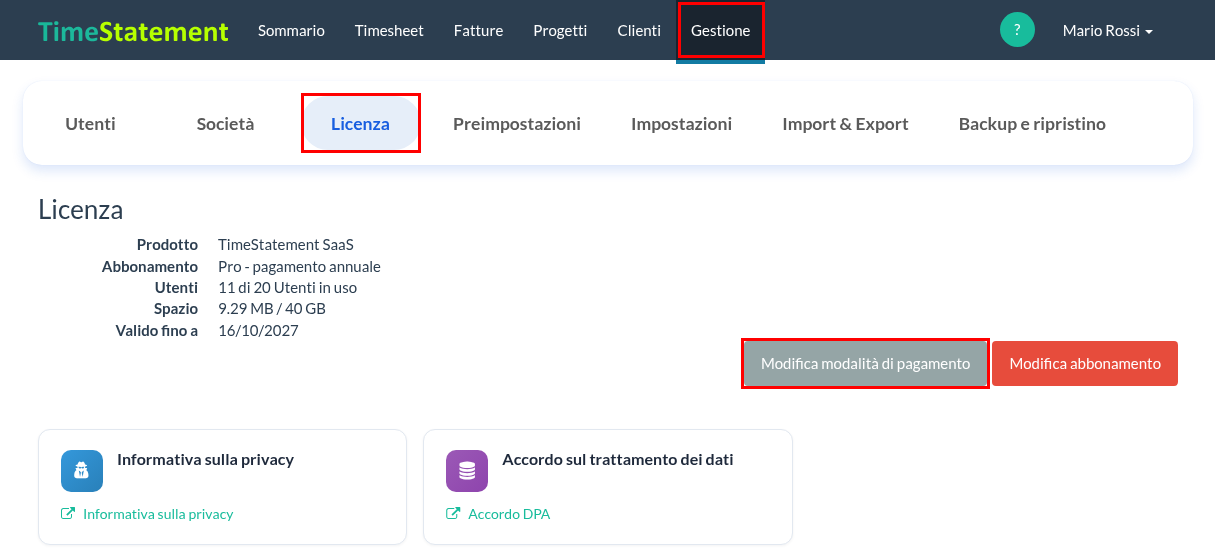Open the Preimpostazioni tab
Image resolution: width=1215 pixels, height=553 pixels.
(517, 124)
